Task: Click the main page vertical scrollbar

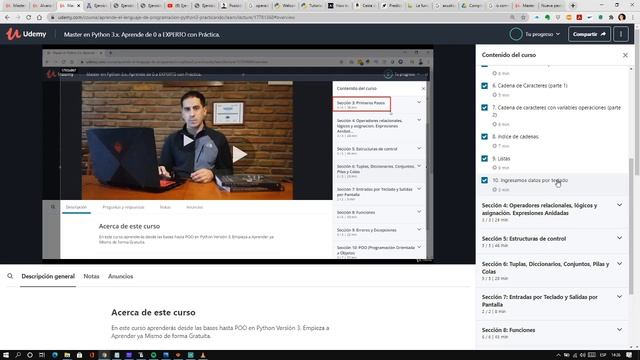Action: pyautogui.click(x=637, y=102)
